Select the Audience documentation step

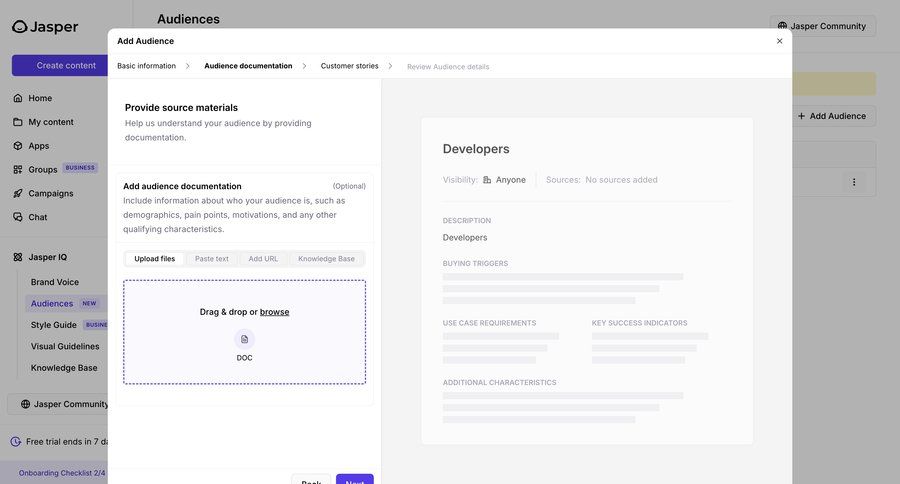click(248, 66)
